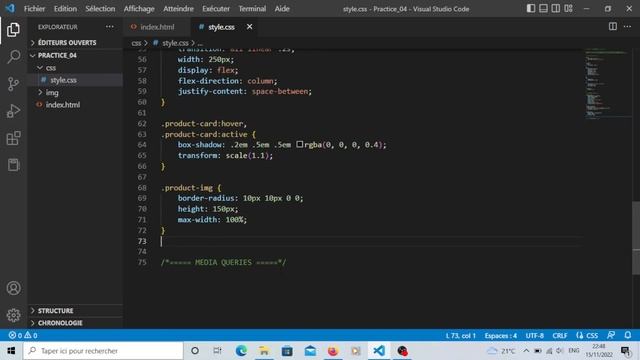Viewport: 640px width, 360px height.
Task: Change encoding via UTF-8
Action: point(535,336)
